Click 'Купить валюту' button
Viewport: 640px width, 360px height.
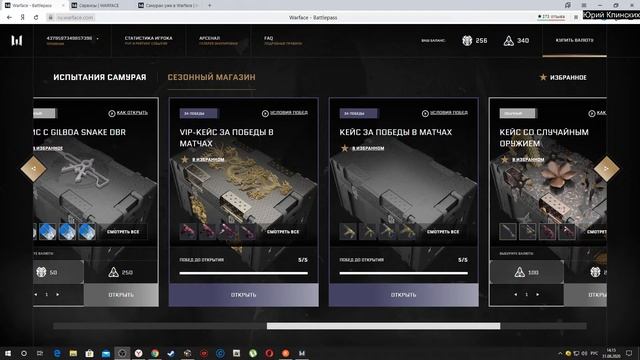574,40
